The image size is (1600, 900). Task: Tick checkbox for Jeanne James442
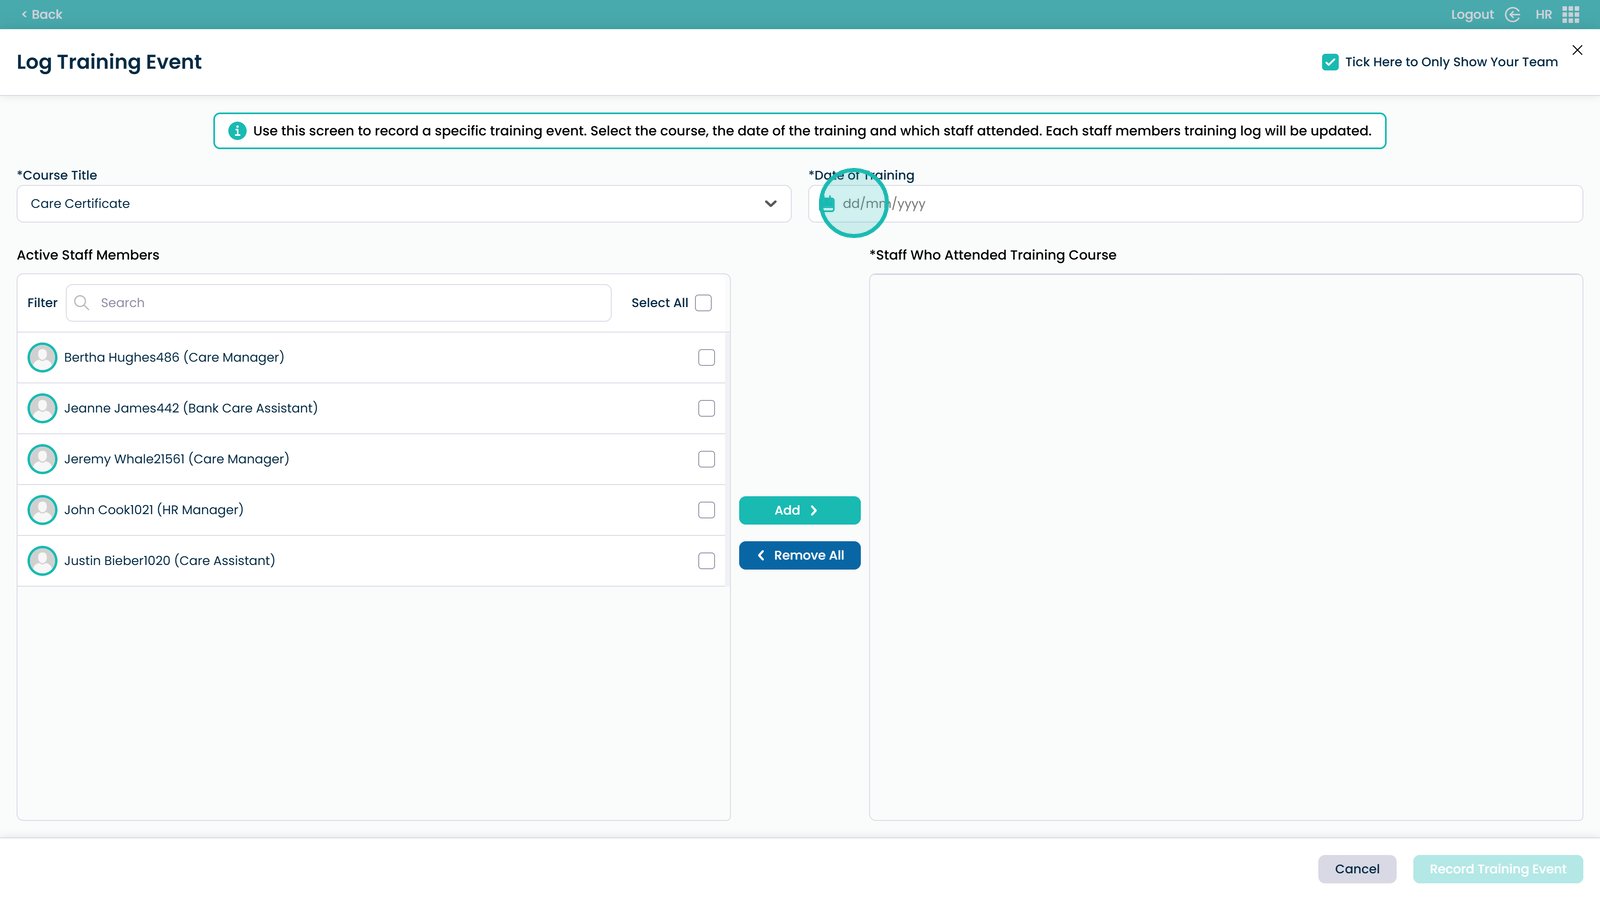pos(706,408)
